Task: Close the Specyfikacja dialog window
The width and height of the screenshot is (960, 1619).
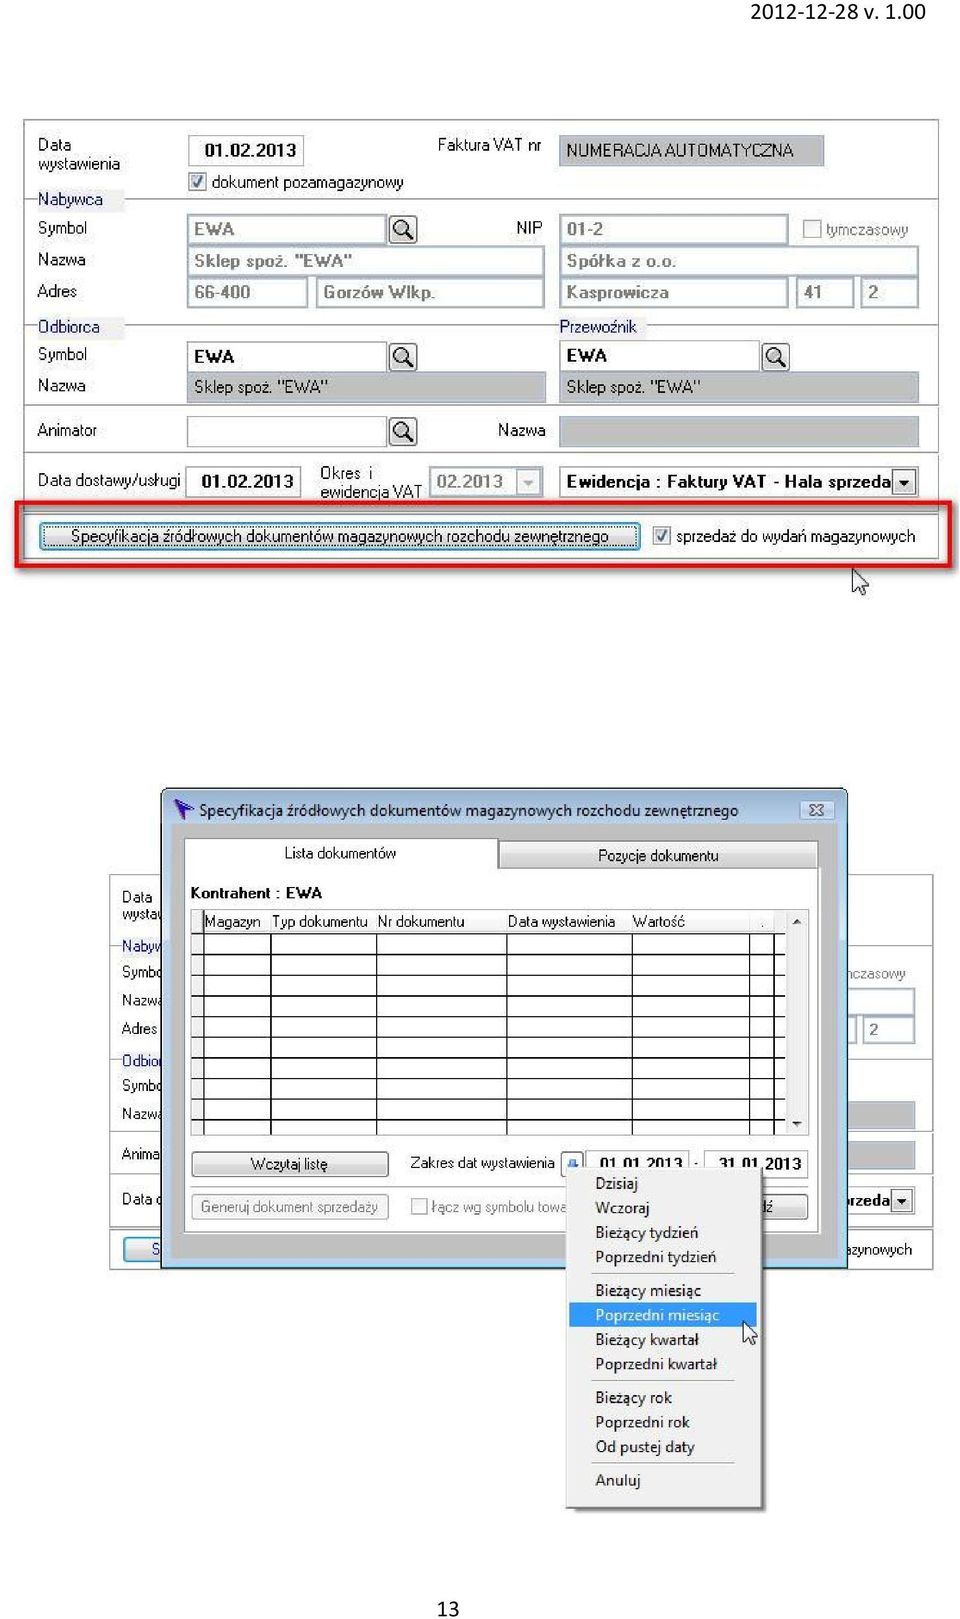Action: pyautogui.click(x=816, y=810)
